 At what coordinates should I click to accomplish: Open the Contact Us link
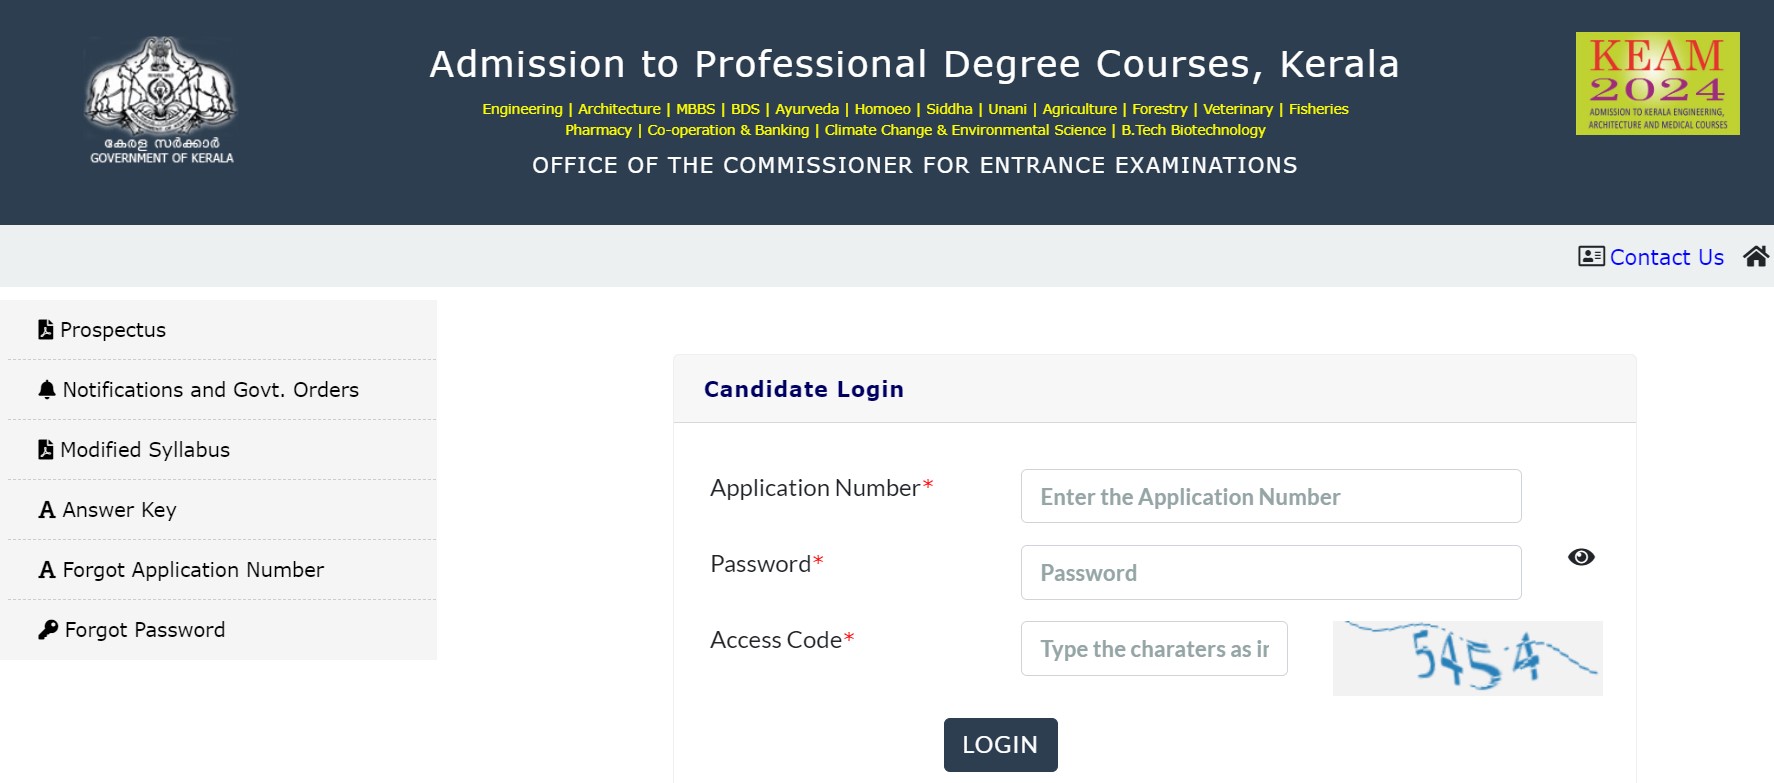(x=1666, y=257)
